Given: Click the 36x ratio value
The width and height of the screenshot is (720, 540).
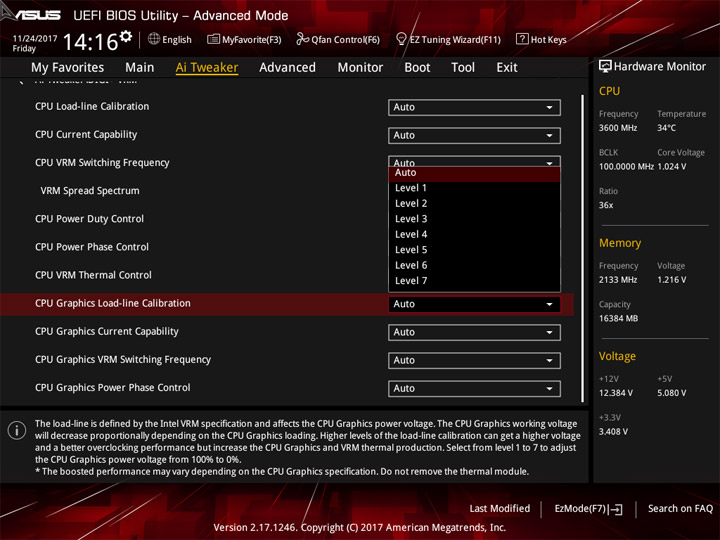Looking at the screenshot, I should click(606, 205).
